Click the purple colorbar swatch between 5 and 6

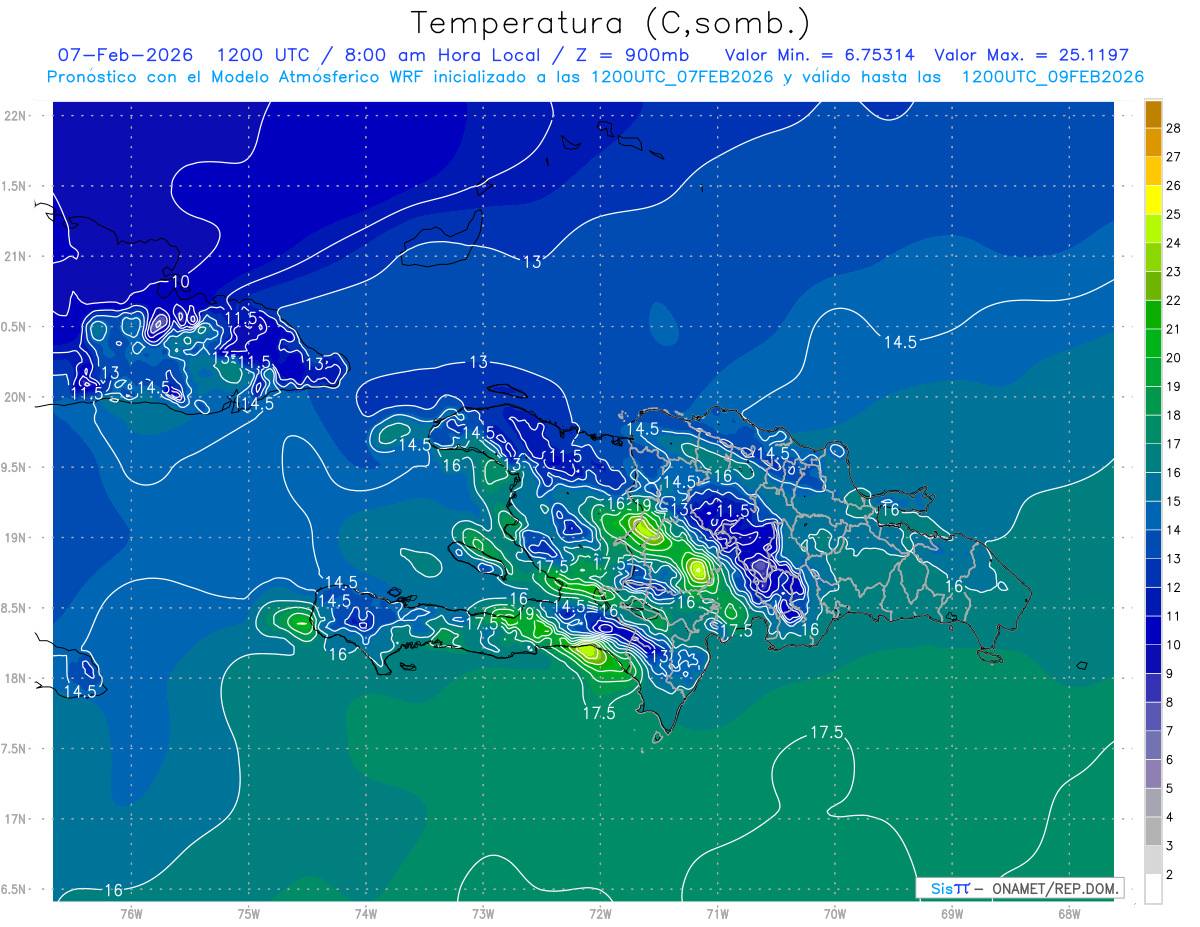pos(1153,774)
